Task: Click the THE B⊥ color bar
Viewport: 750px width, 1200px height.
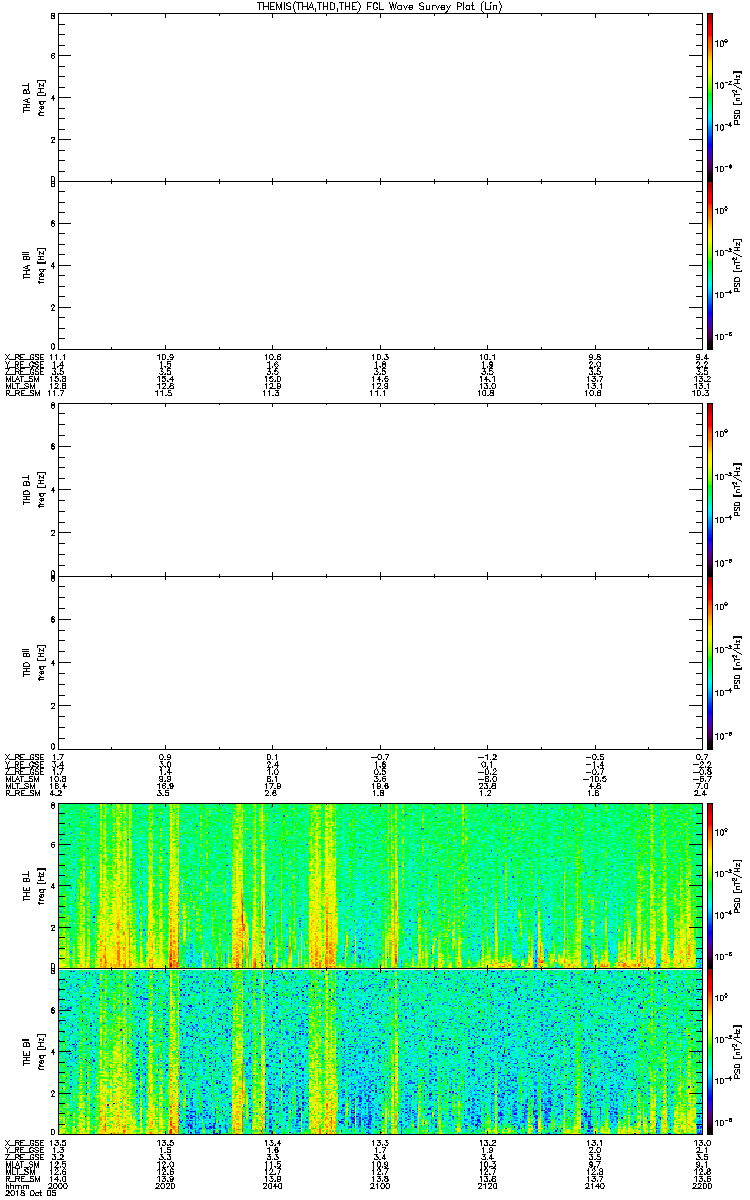Action: pyautogui.click(x=710, y=885)
